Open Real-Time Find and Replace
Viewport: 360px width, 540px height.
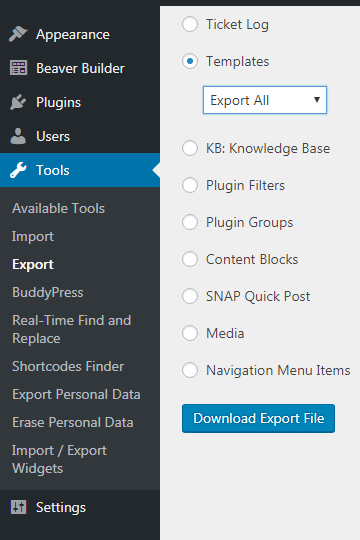[71, 329]
